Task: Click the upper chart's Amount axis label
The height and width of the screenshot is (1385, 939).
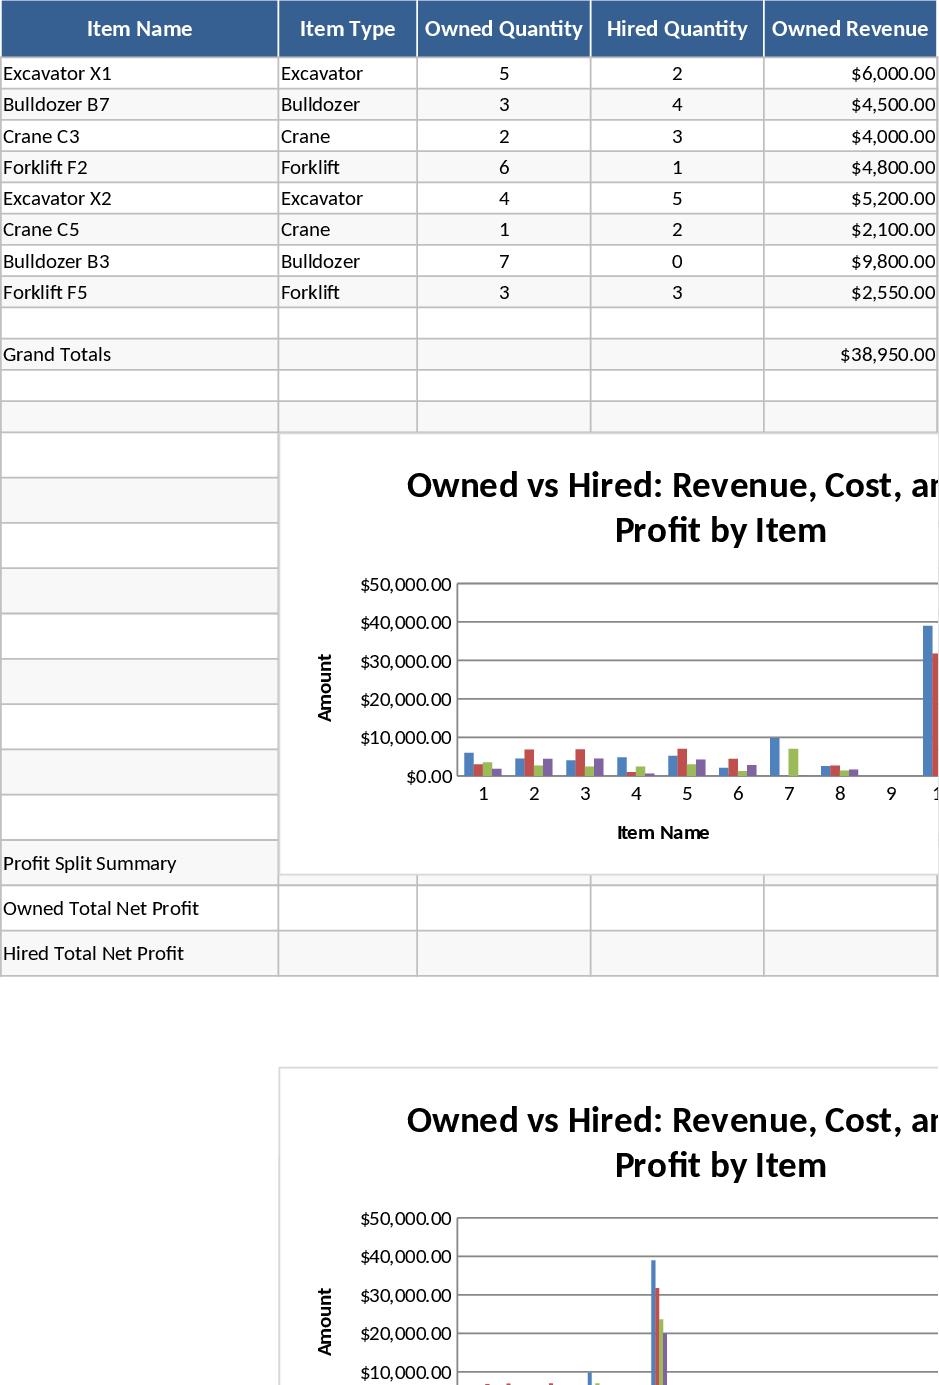Action: pos(325,688)
